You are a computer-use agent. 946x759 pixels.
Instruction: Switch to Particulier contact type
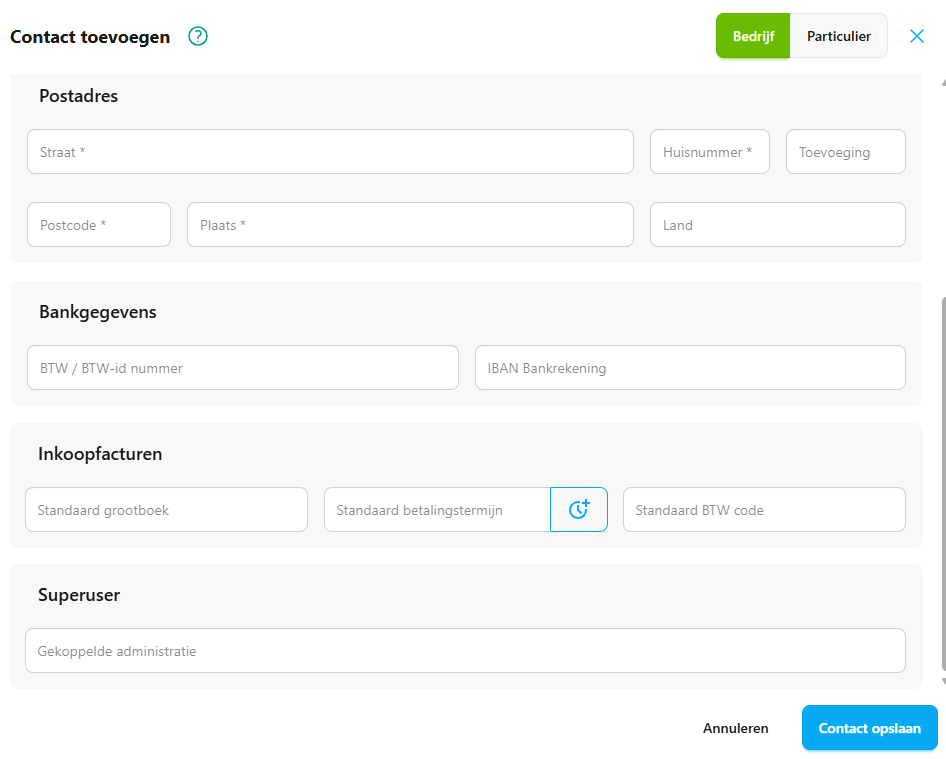click(839, 36)
